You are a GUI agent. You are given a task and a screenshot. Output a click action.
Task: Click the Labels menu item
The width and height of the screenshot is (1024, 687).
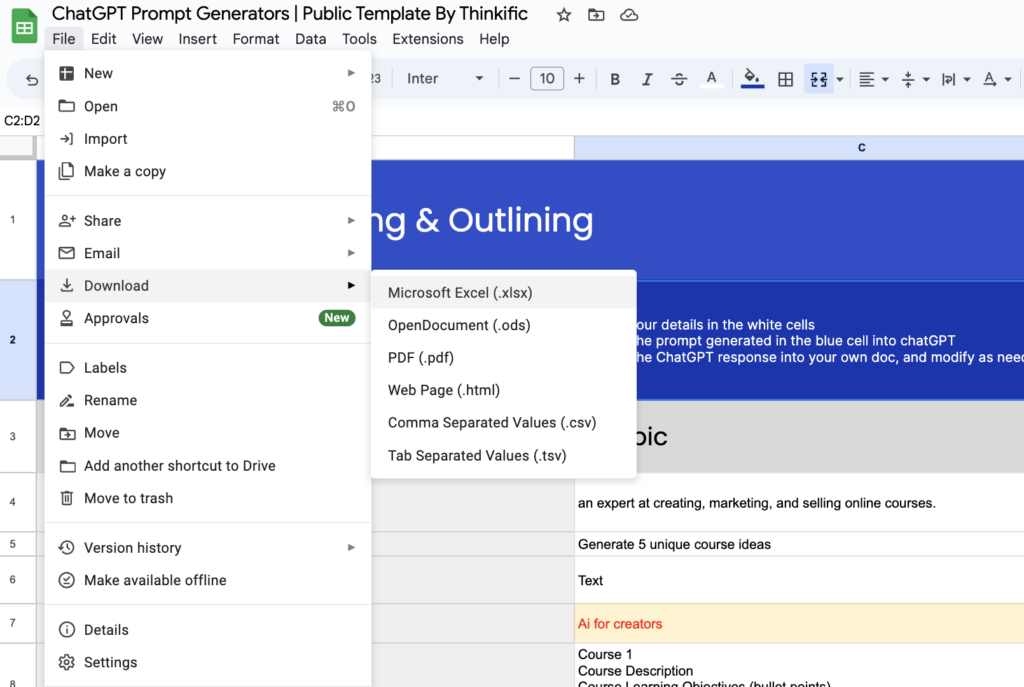coord(208,368)
